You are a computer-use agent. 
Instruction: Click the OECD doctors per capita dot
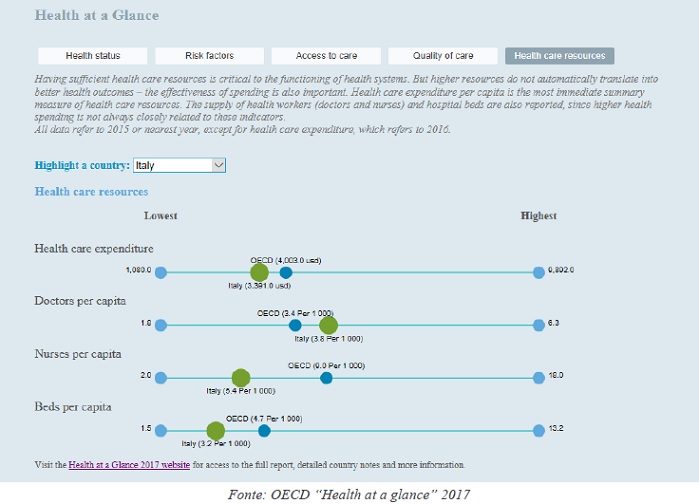[295, 325]
